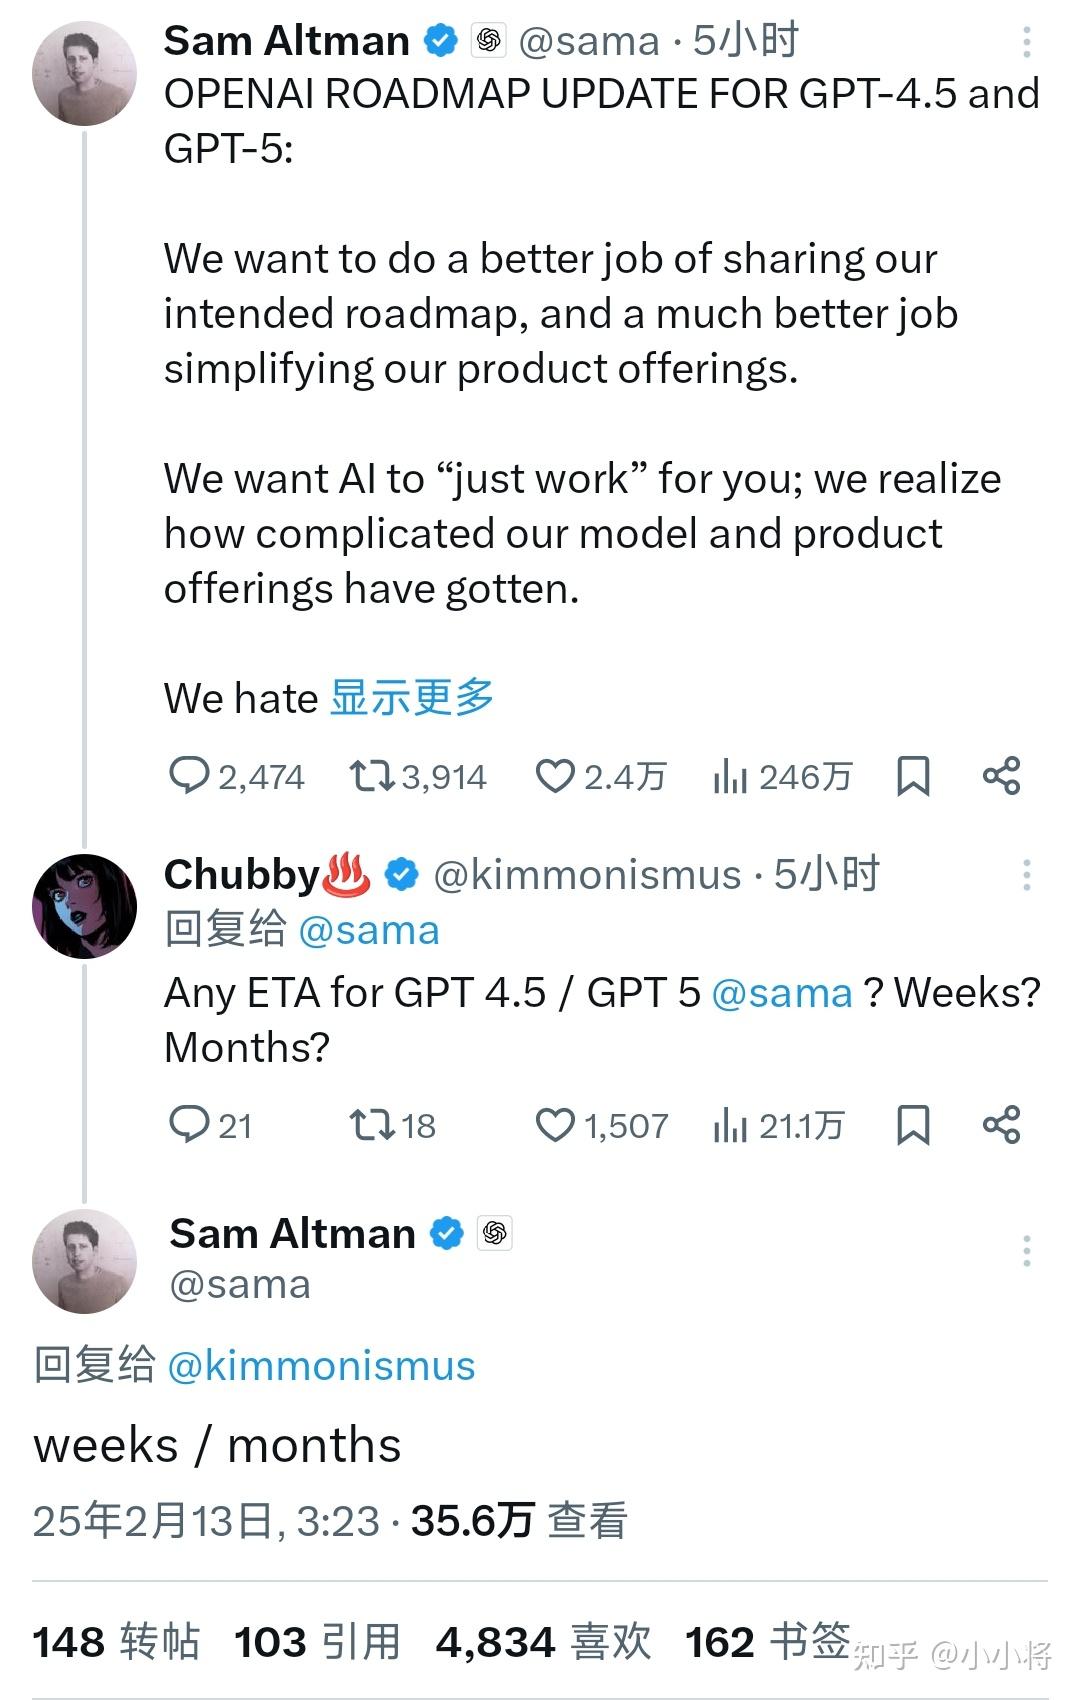Screen dimensions: 1080x1700
Task: Click Sam Altman's profile avatar
Action: (x=85, y=70)
